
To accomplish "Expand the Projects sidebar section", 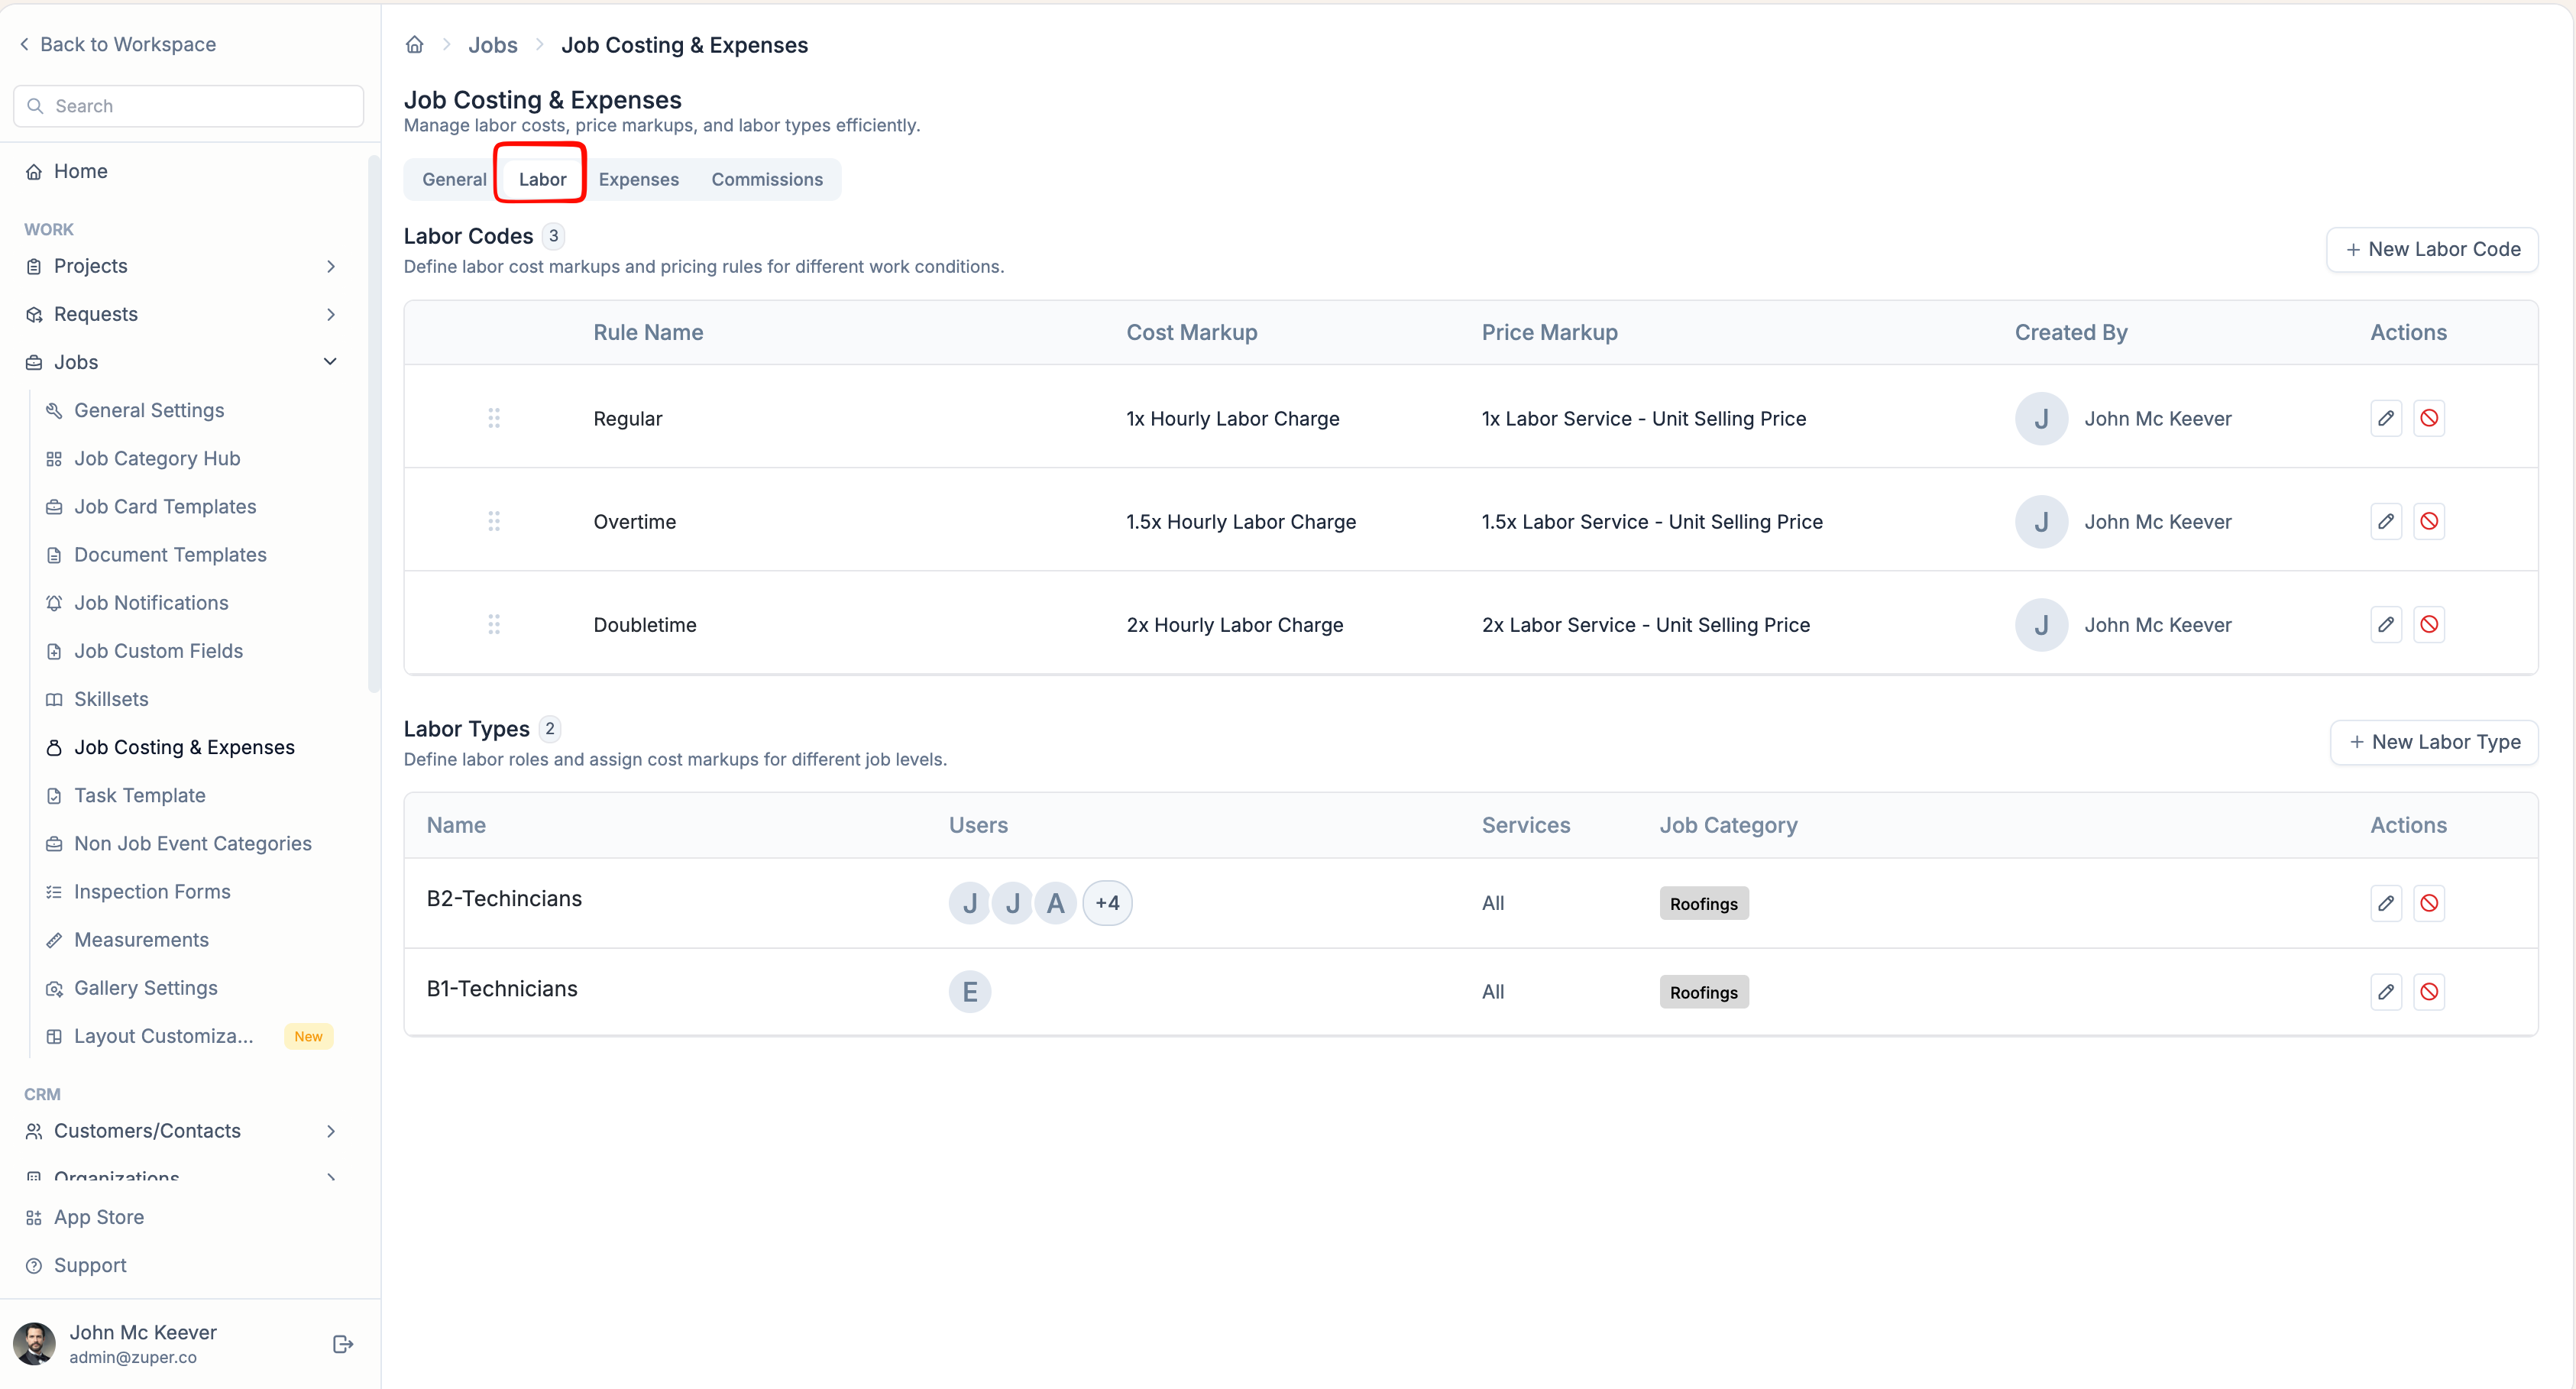I will pos(331,266).
